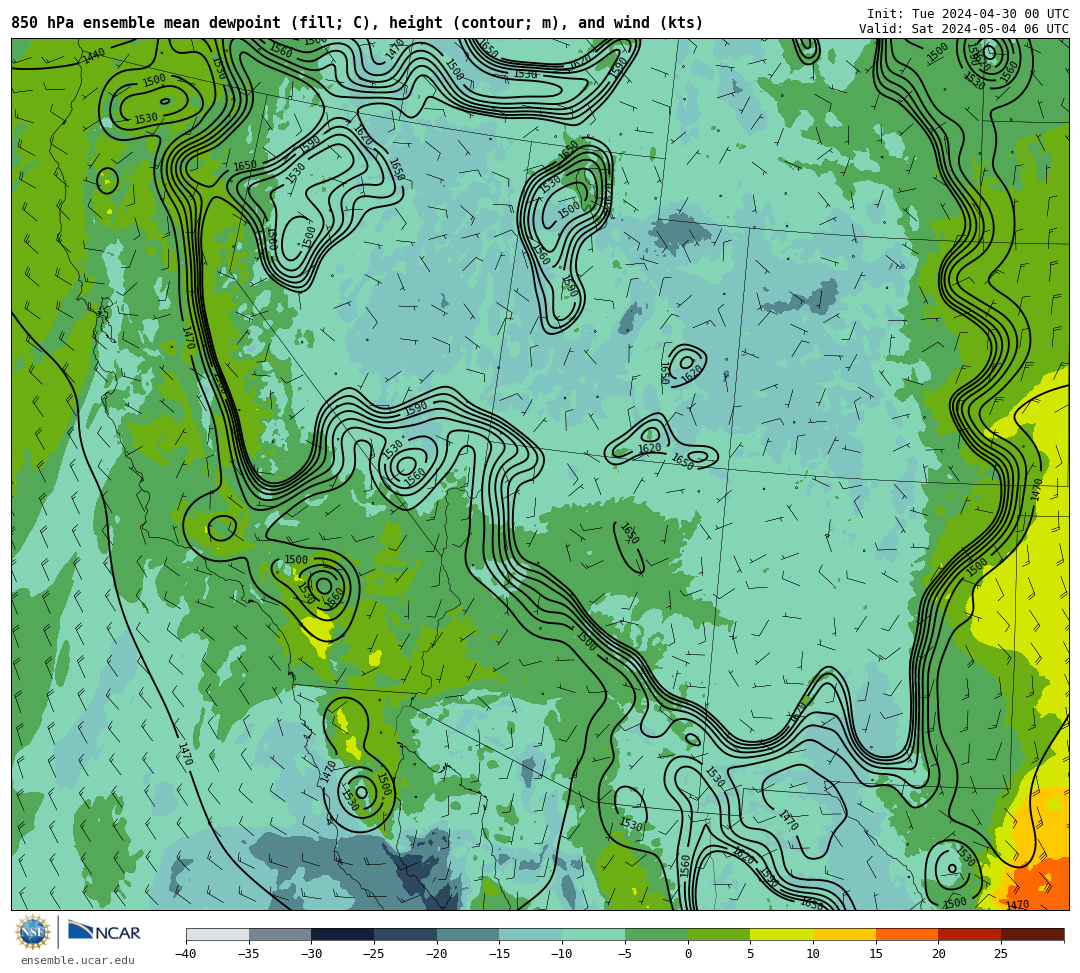The image size is (1080, 973).
Task: Click the yellow-green colorbar swatch for 5 to 10
Action: [x=781, y=934]
